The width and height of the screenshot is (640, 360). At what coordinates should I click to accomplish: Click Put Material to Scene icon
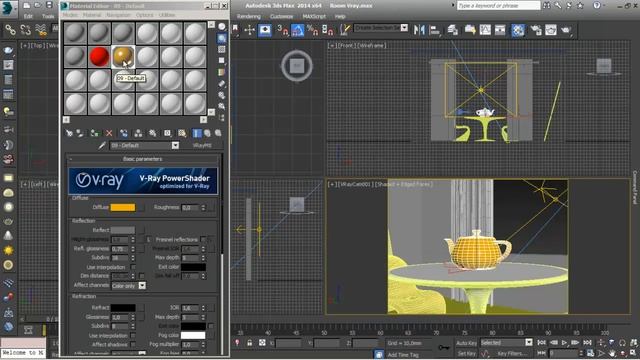(80, 133)
